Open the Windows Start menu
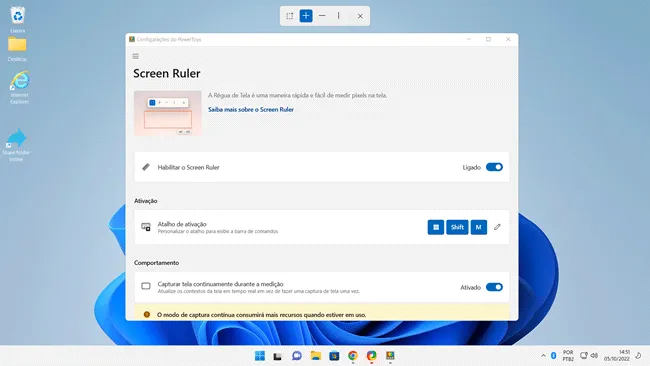Viewport: 650px width, 366px height. (260, 356)
